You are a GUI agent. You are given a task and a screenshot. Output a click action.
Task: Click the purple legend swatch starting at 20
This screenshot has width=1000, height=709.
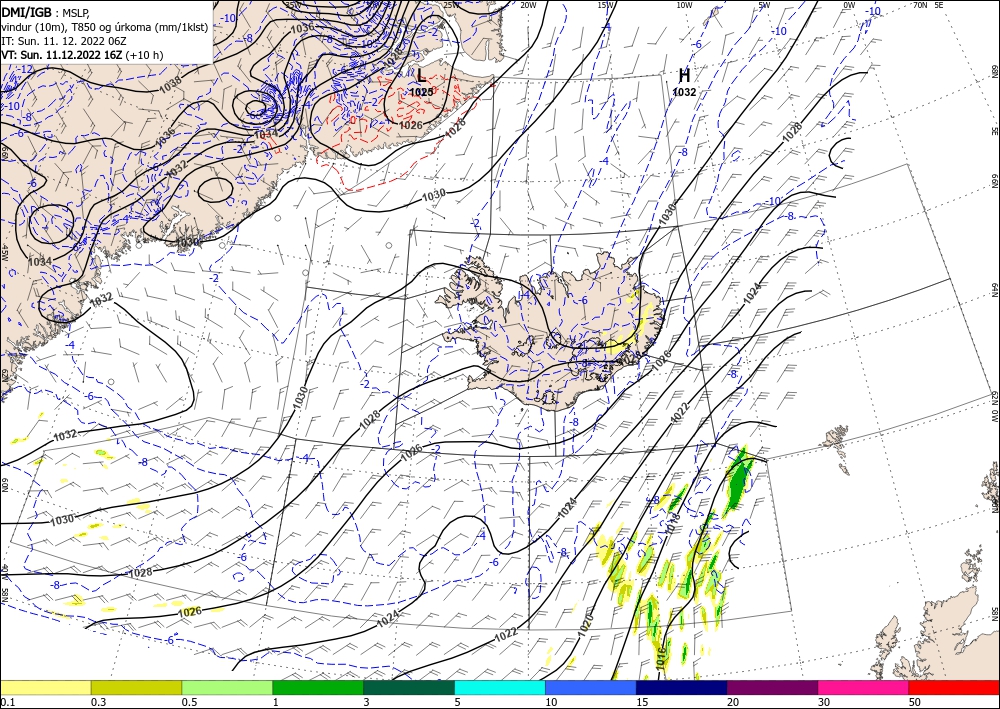pos(772,687)
